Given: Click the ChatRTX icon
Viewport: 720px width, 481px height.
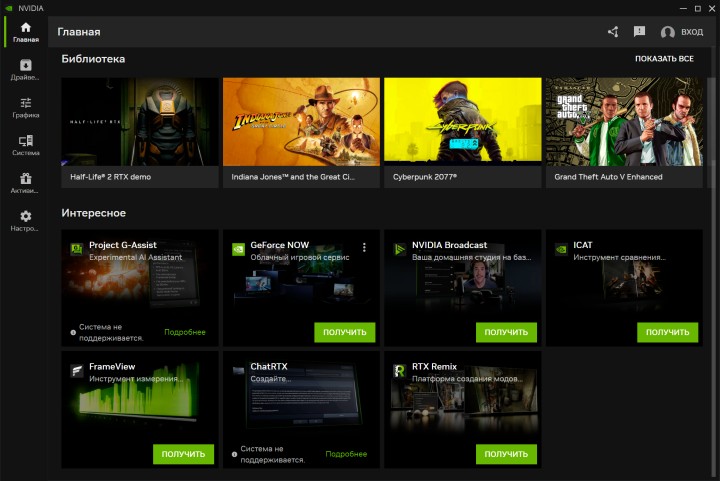Looking at the screenshot, I should [238, 370].
